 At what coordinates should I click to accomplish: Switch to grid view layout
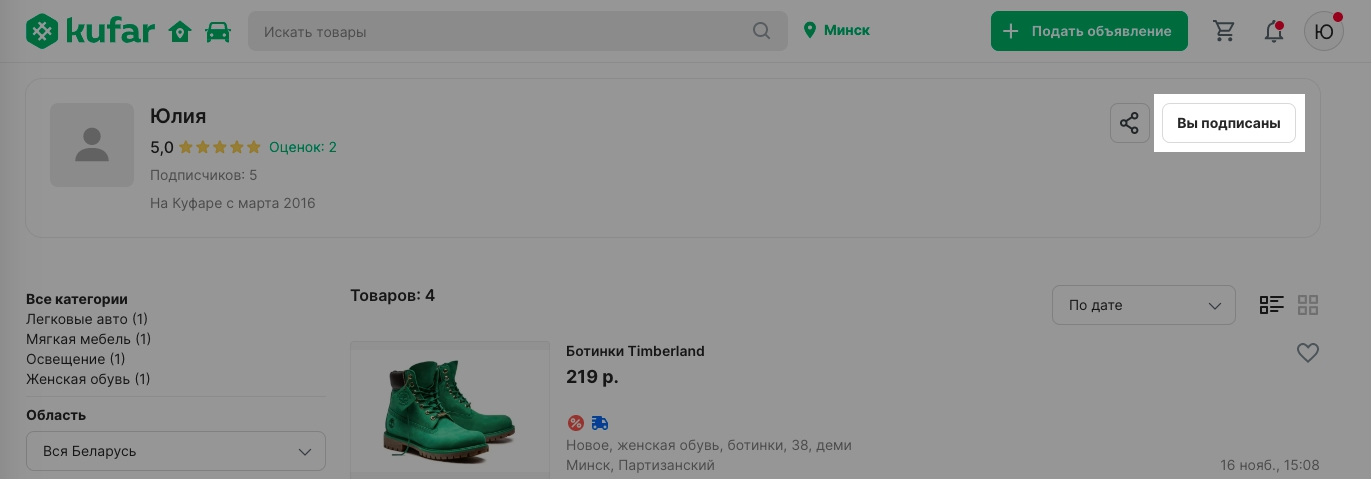(1308, 305)
